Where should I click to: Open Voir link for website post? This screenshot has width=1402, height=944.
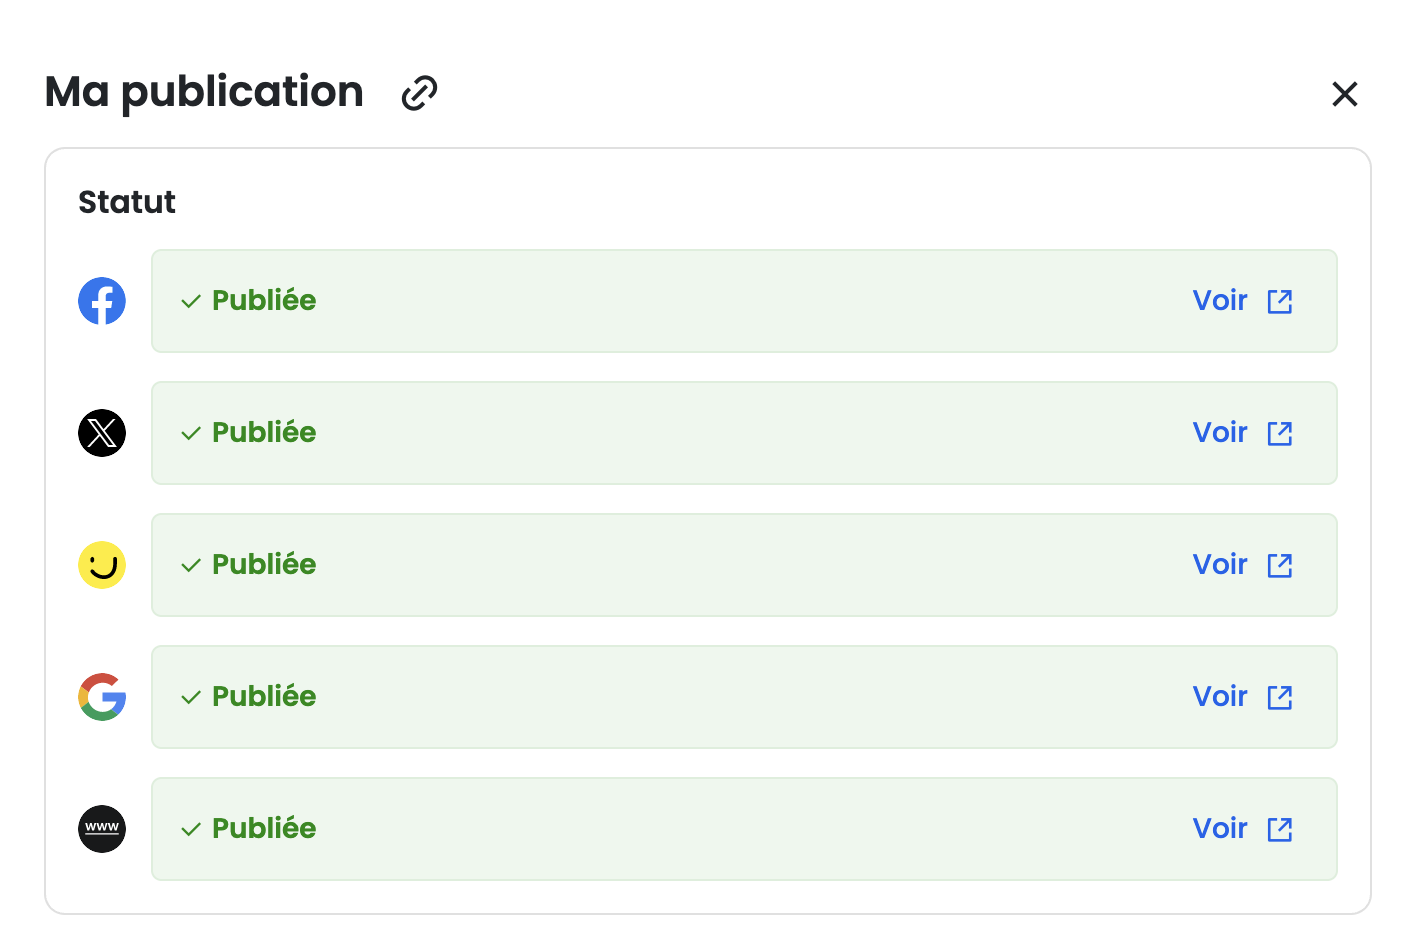click(1220, 829)
